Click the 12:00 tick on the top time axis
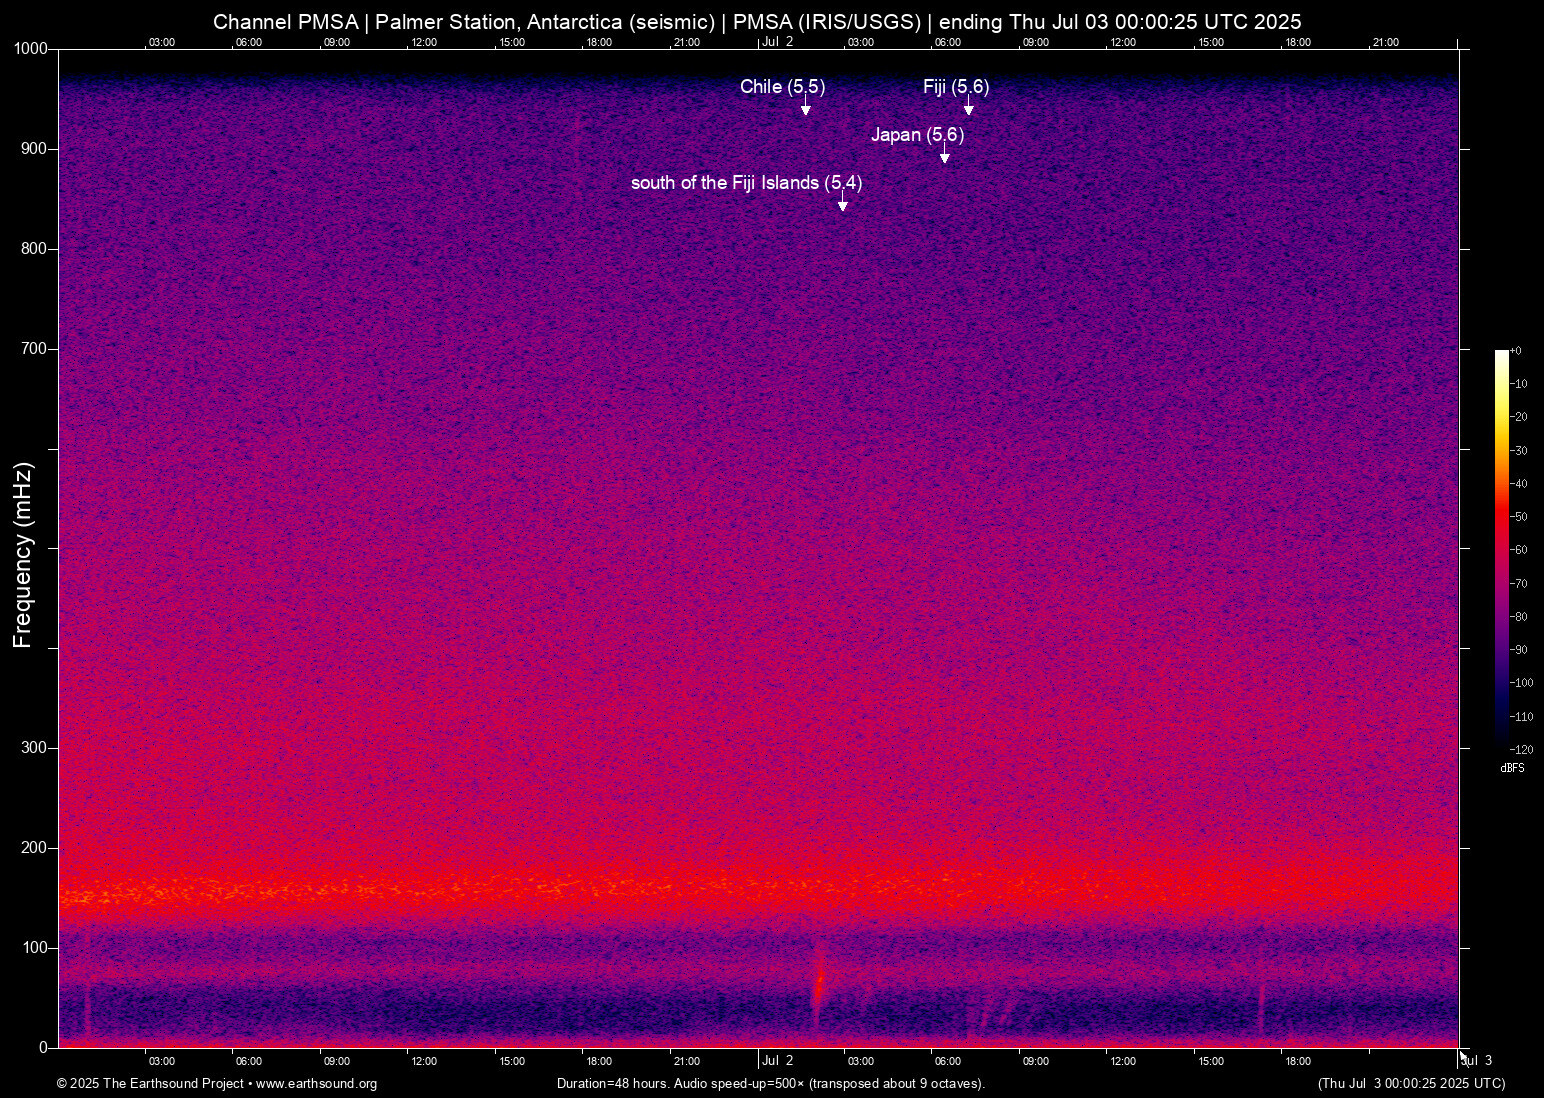 pos(424,43)
